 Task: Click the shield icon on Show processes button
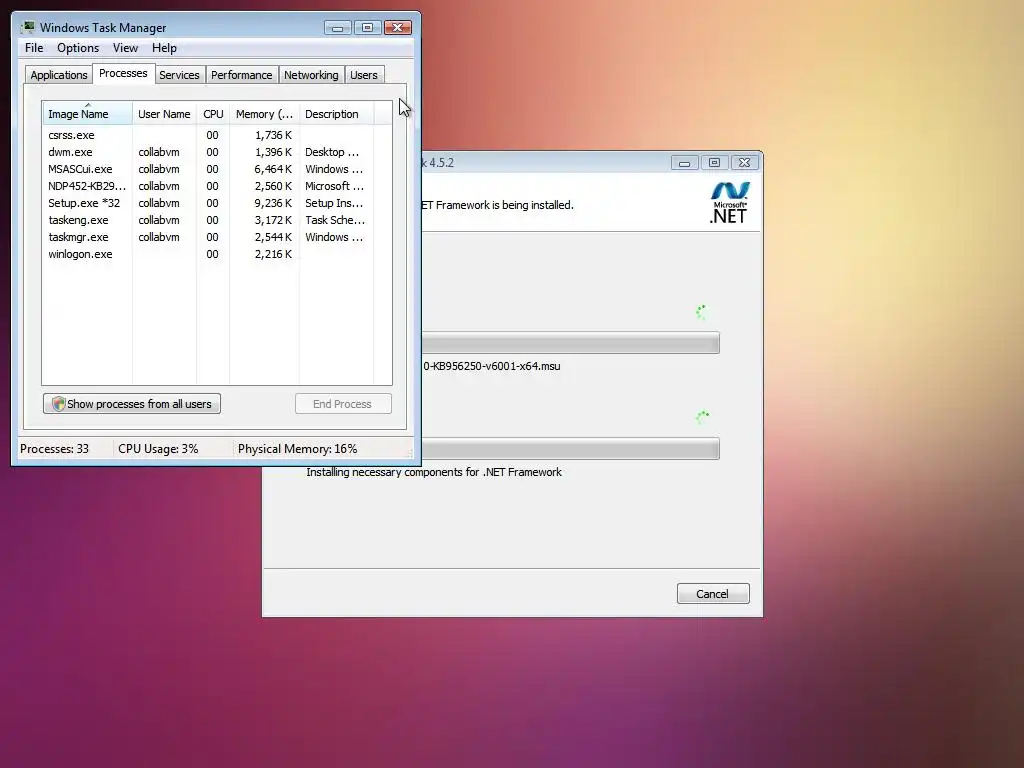pyautogui.click(x=58, y=404)
